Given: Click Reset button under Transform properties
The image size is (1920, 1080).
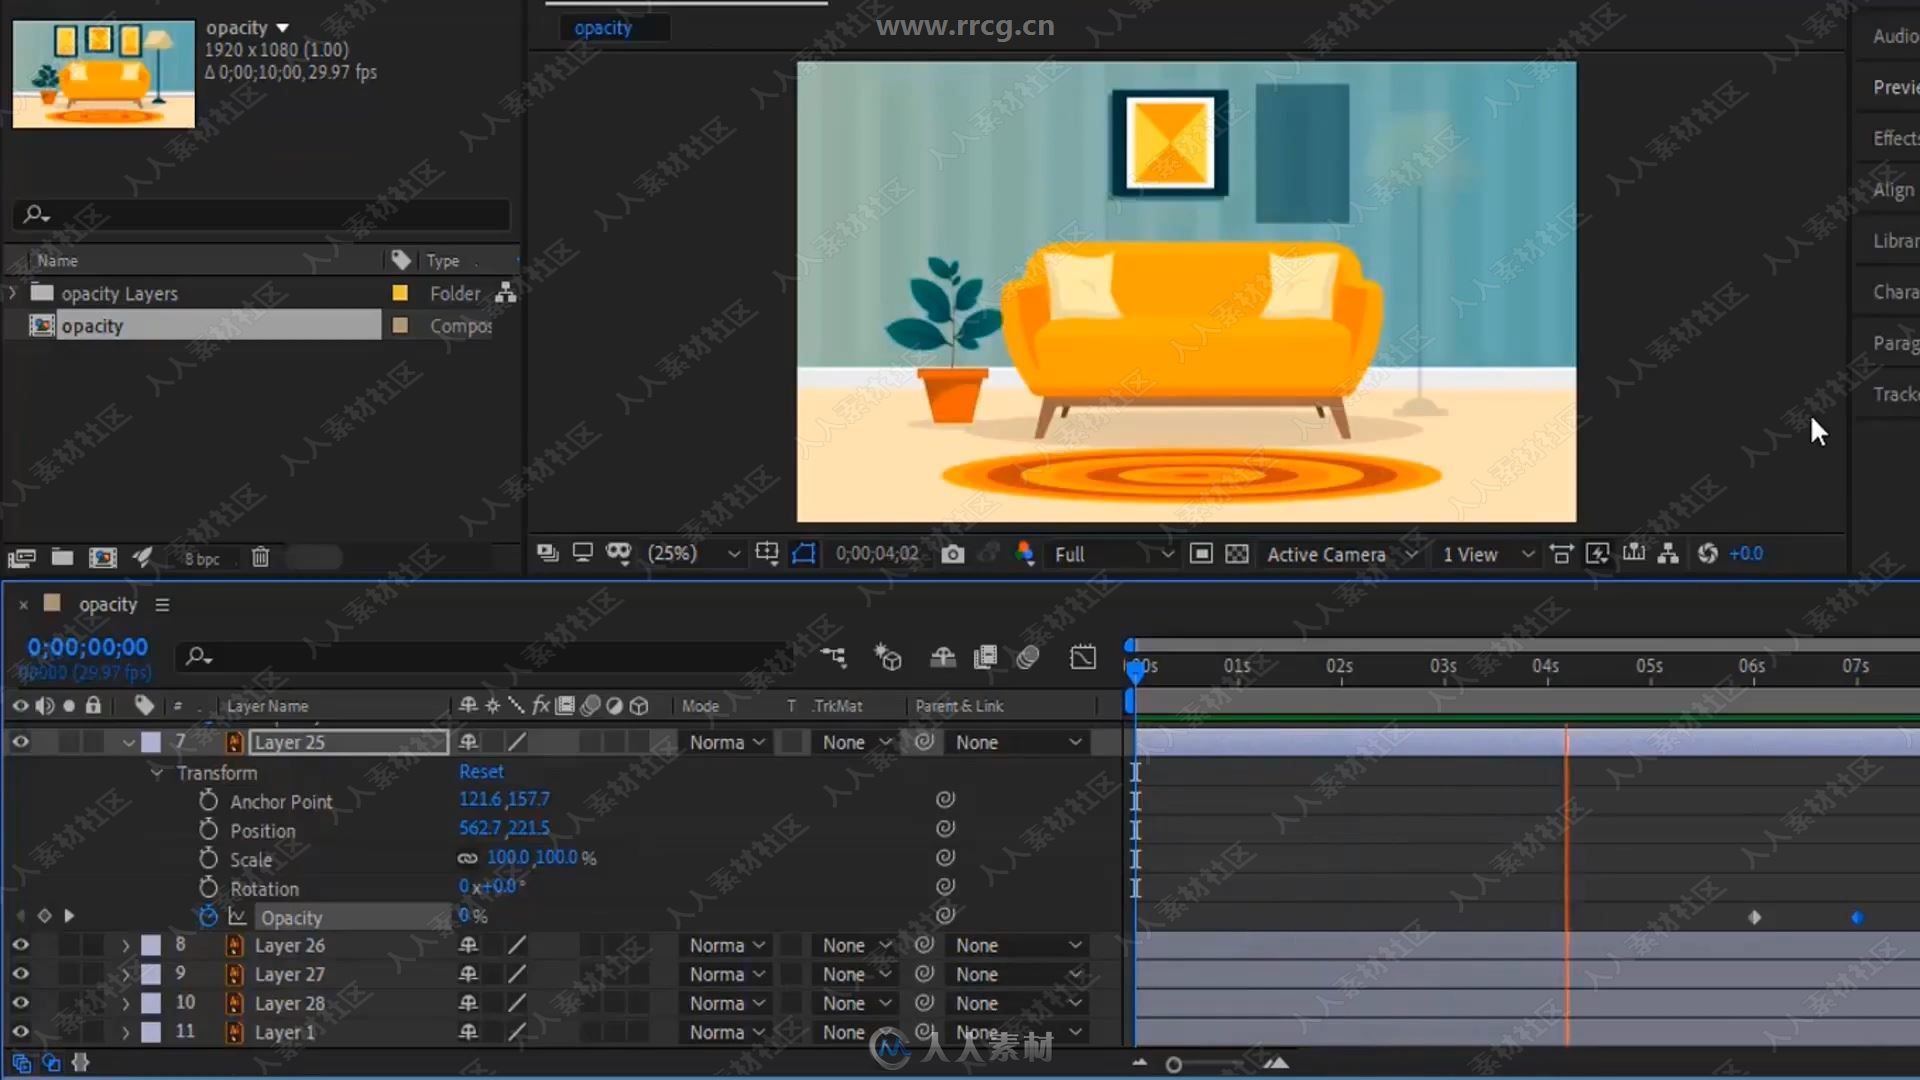Looking at the screenshot, I should [x=480, y=771].
